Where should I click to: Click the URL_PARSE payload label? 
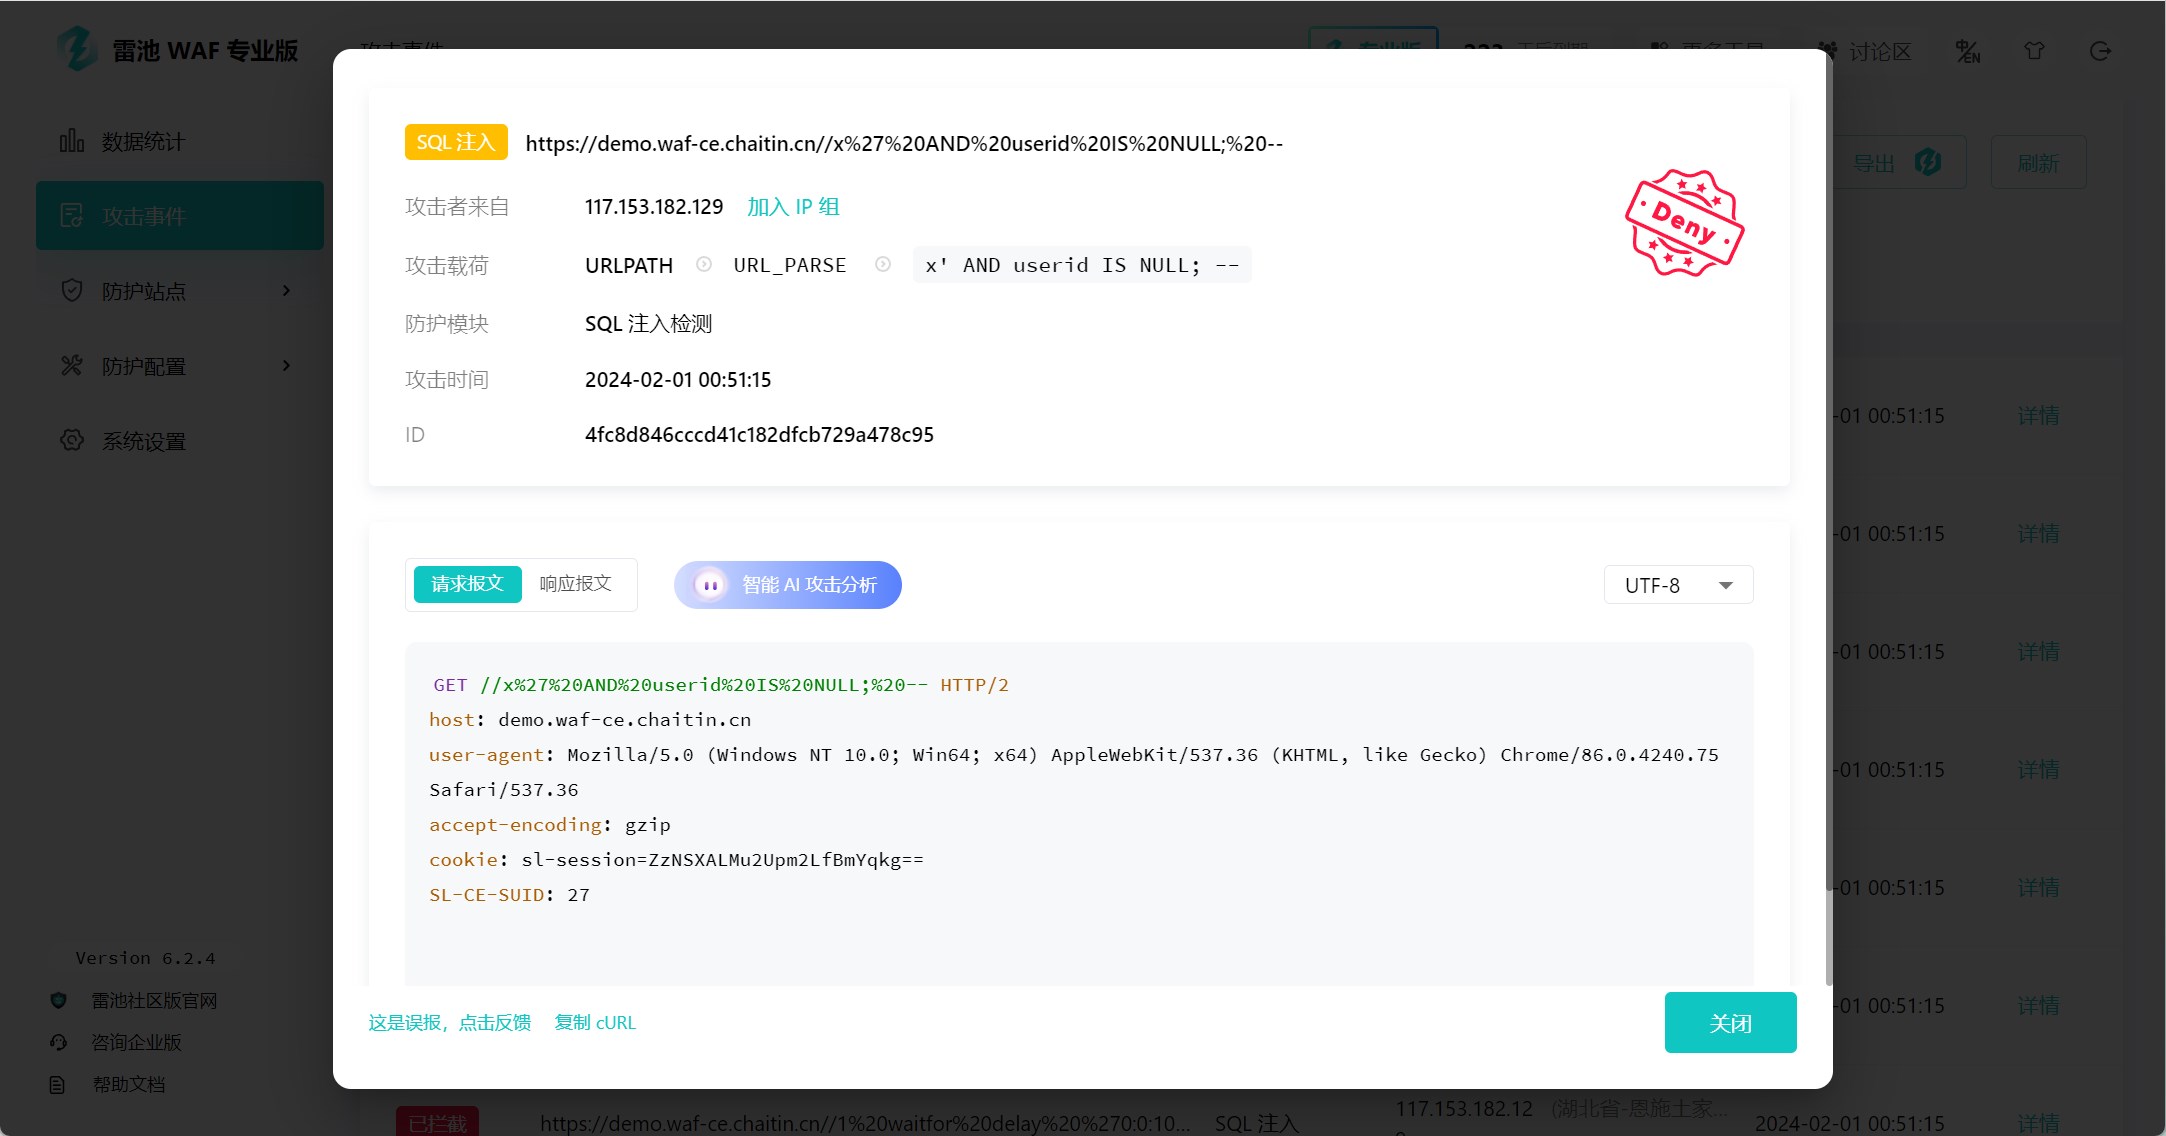coord(790,265)
